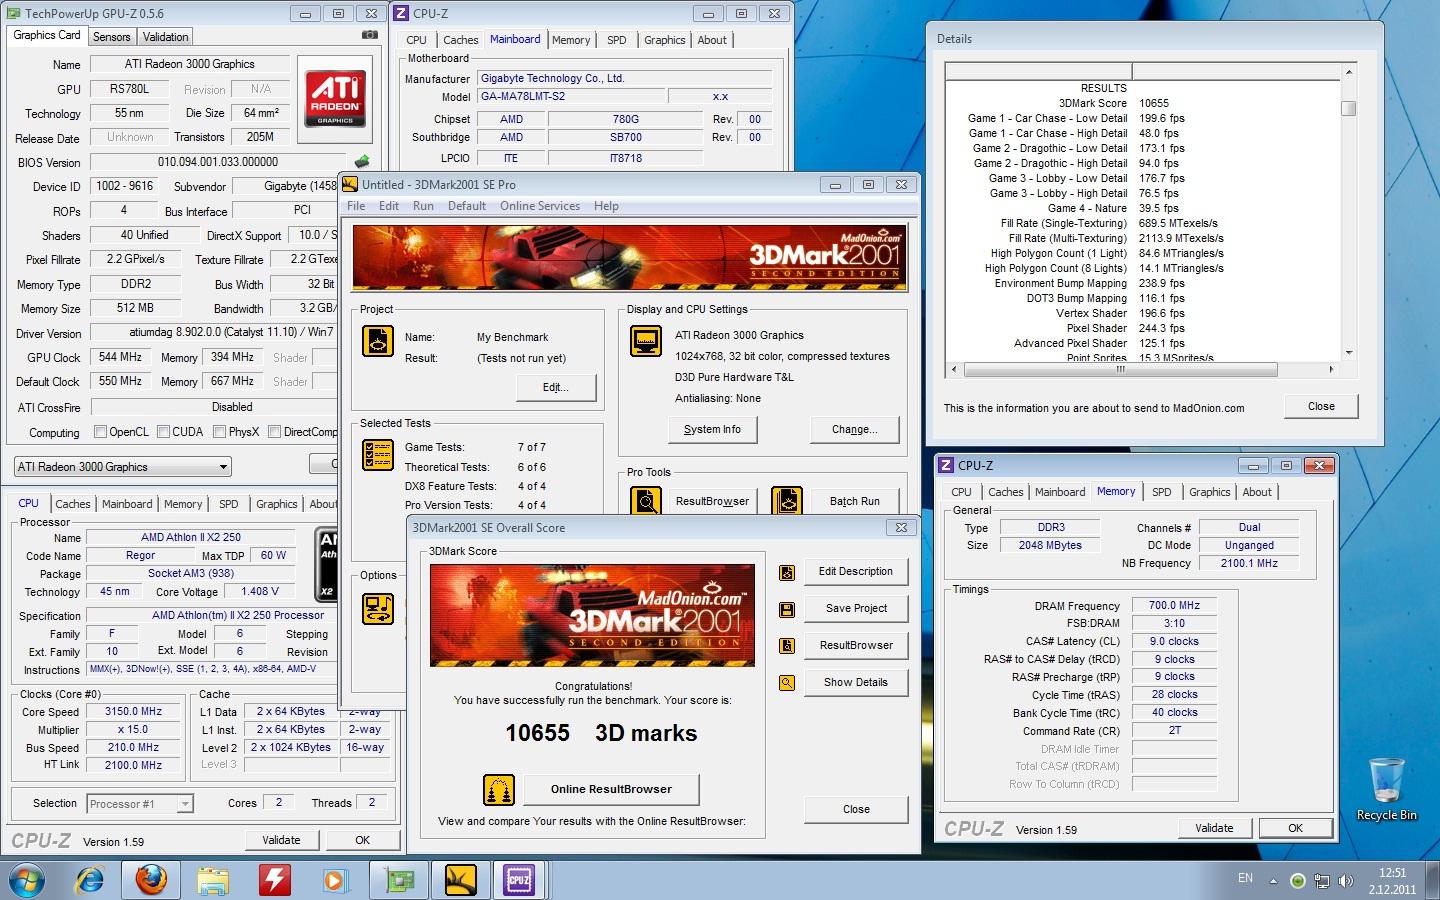Viewport: 1440px width, 900px height.
Task: Show hidden icons arrow in system tray
Action: pos(1273,881)
